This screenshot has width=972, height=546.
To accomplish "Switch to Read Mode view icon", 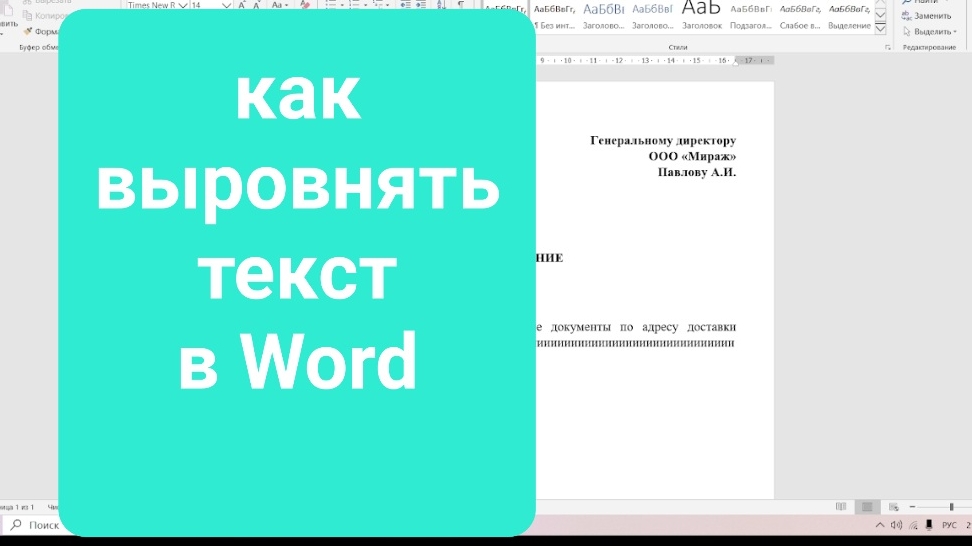I will click(x=841, y=507).
